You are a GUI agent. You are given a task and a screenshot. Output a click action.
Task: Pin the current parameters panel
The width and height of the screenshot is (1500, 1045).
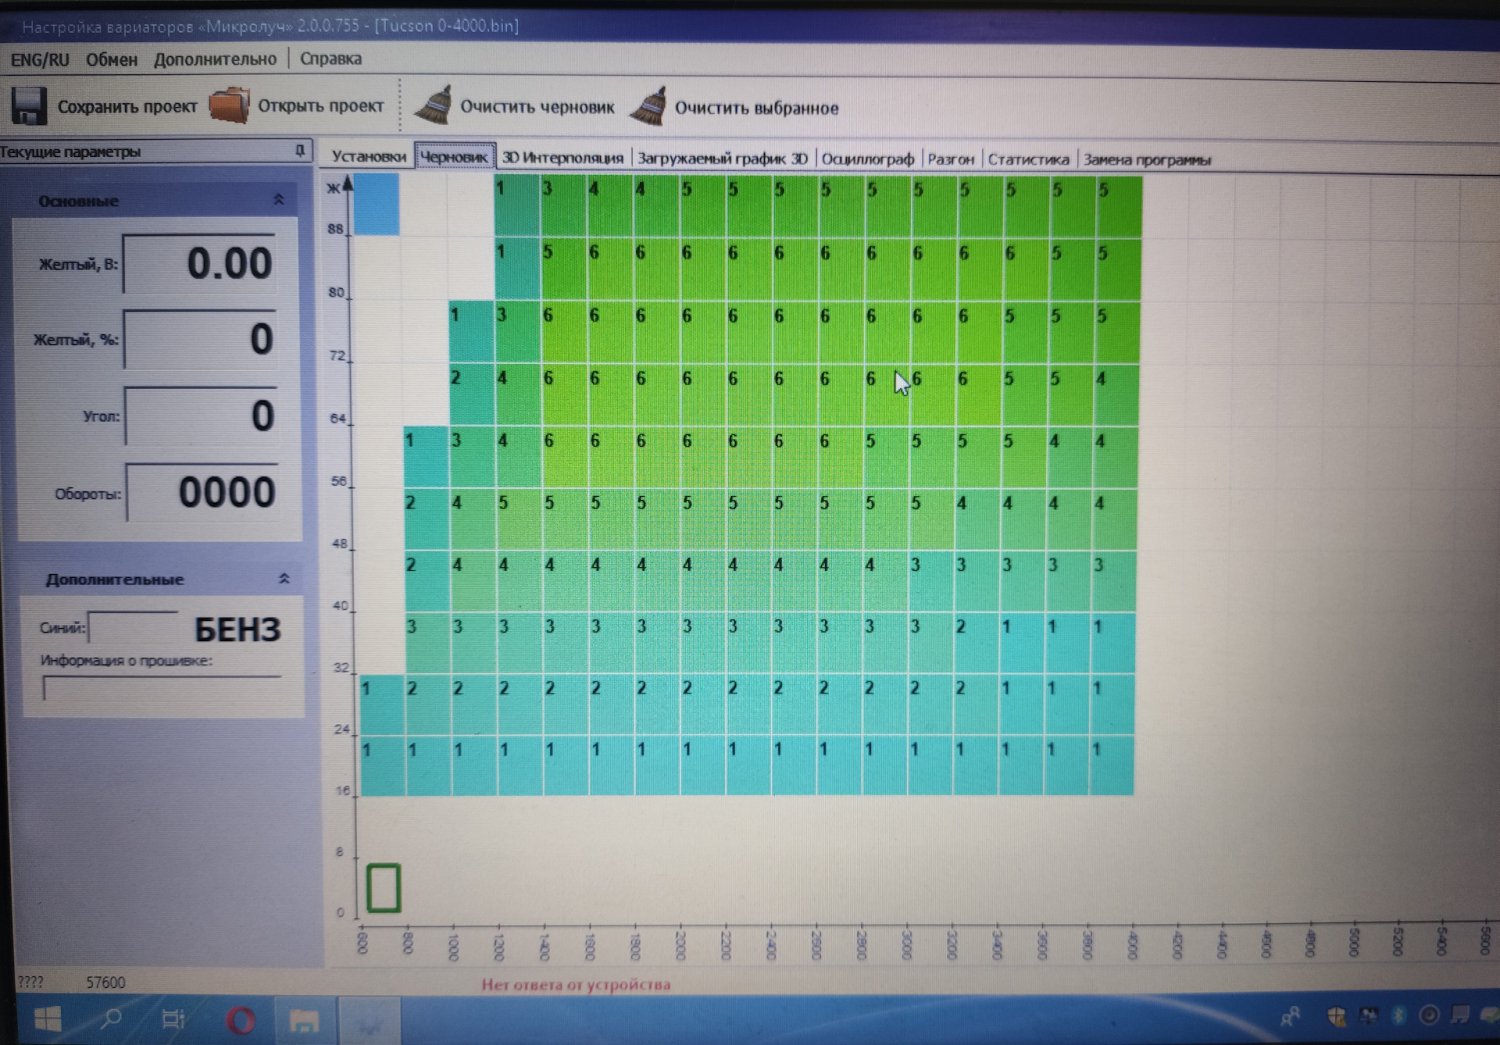299,151
